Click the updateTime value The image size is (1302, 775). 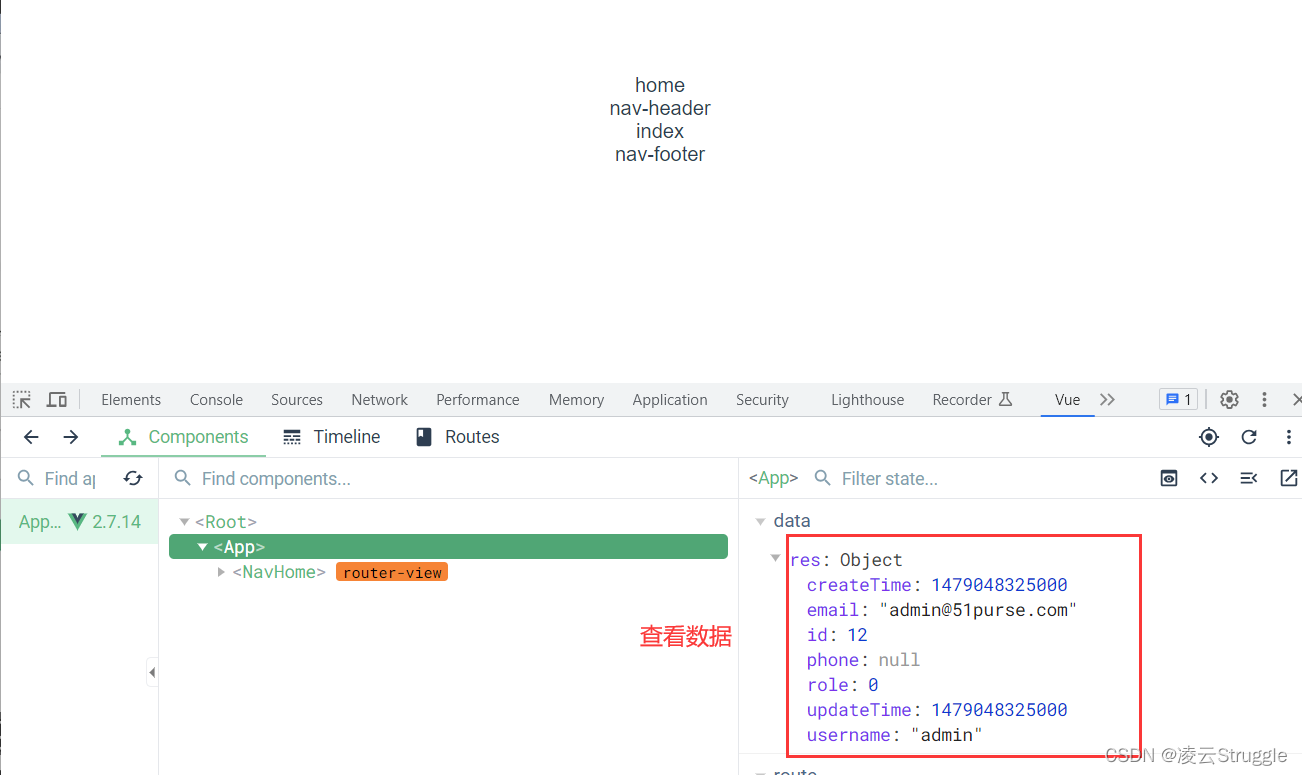999,710
